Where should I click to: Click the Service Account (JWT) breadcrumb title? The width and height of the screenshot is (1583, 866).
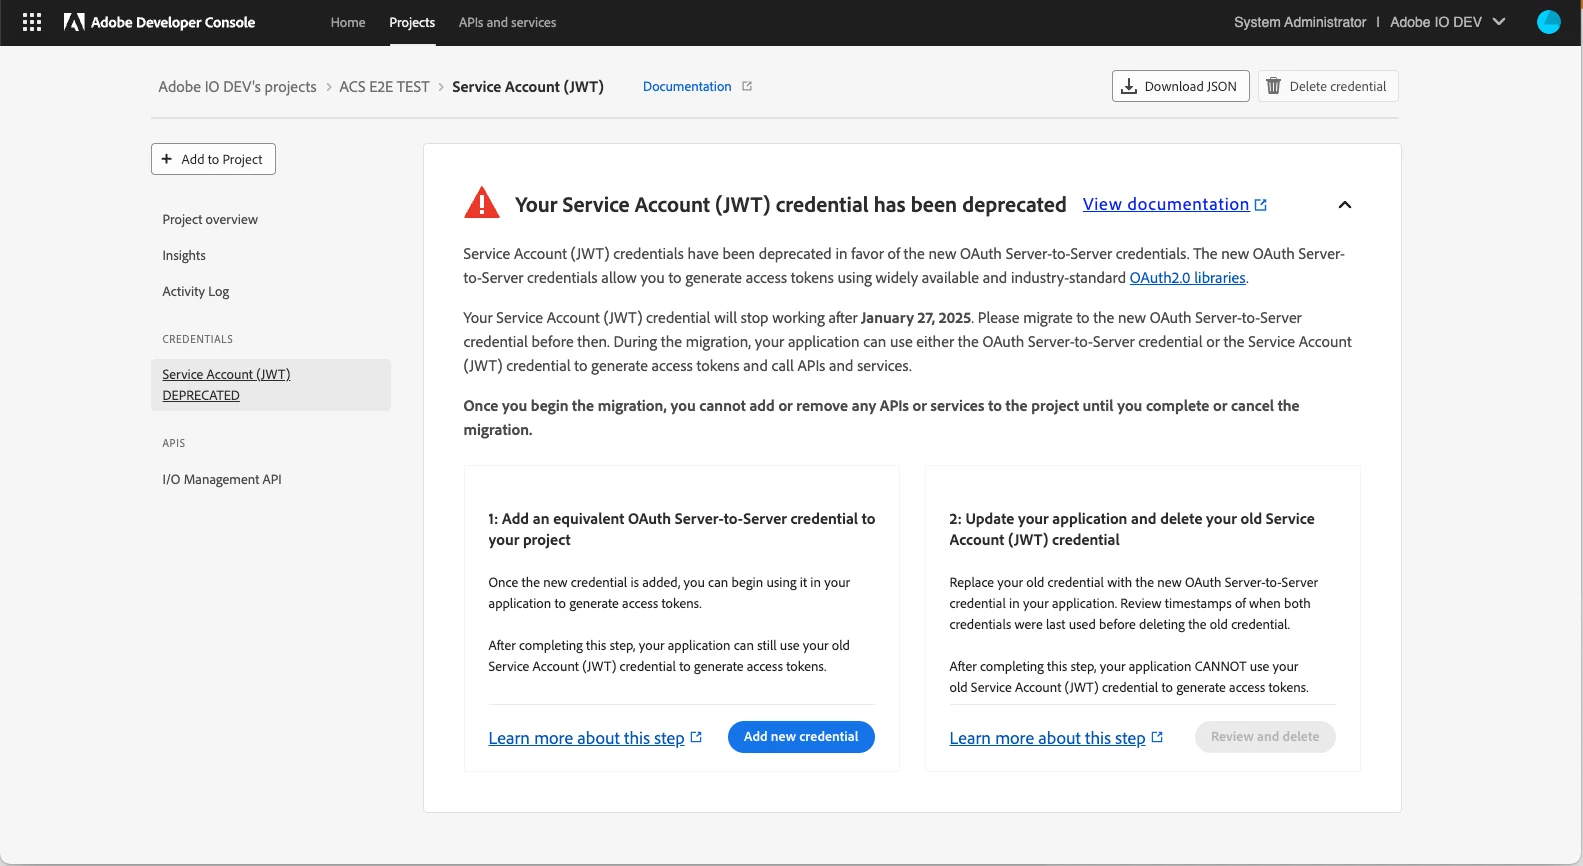(528, 86)
